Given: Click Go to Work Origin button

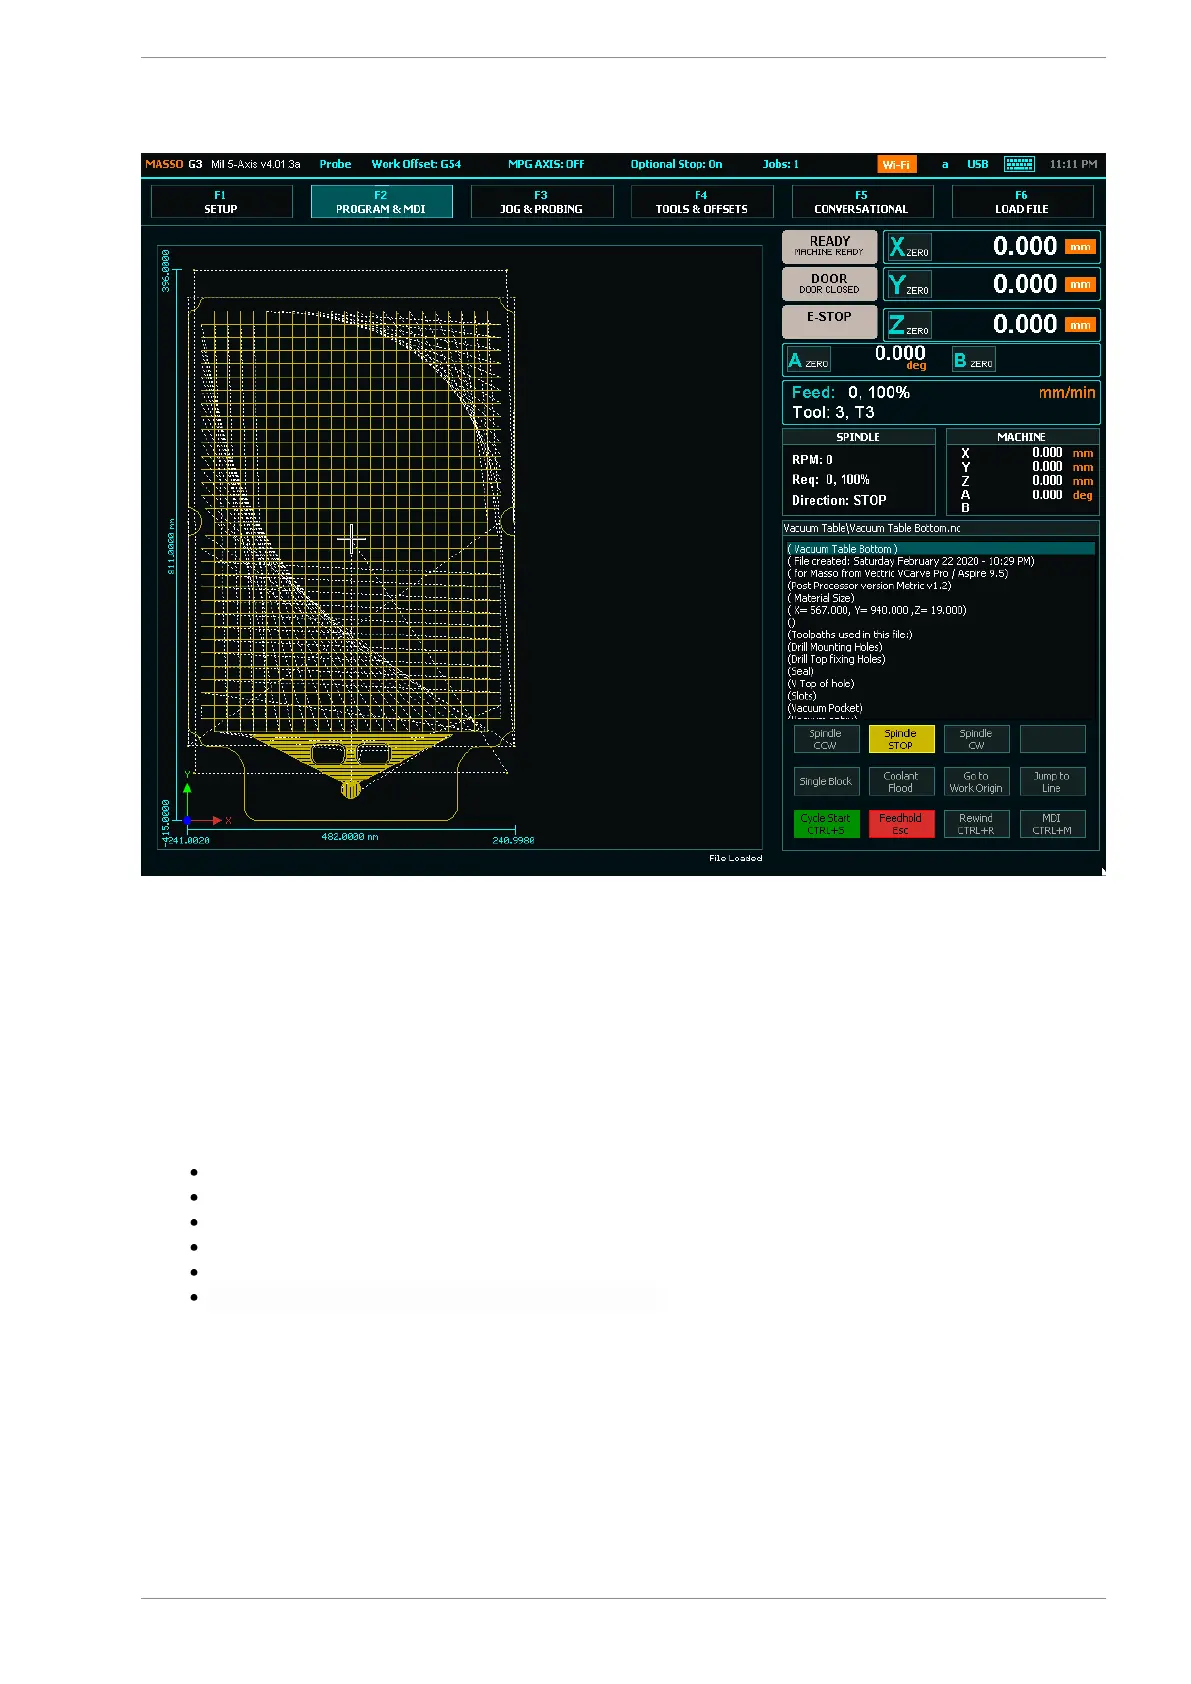Looking at the screenshot, I should (x=976, y=781).
